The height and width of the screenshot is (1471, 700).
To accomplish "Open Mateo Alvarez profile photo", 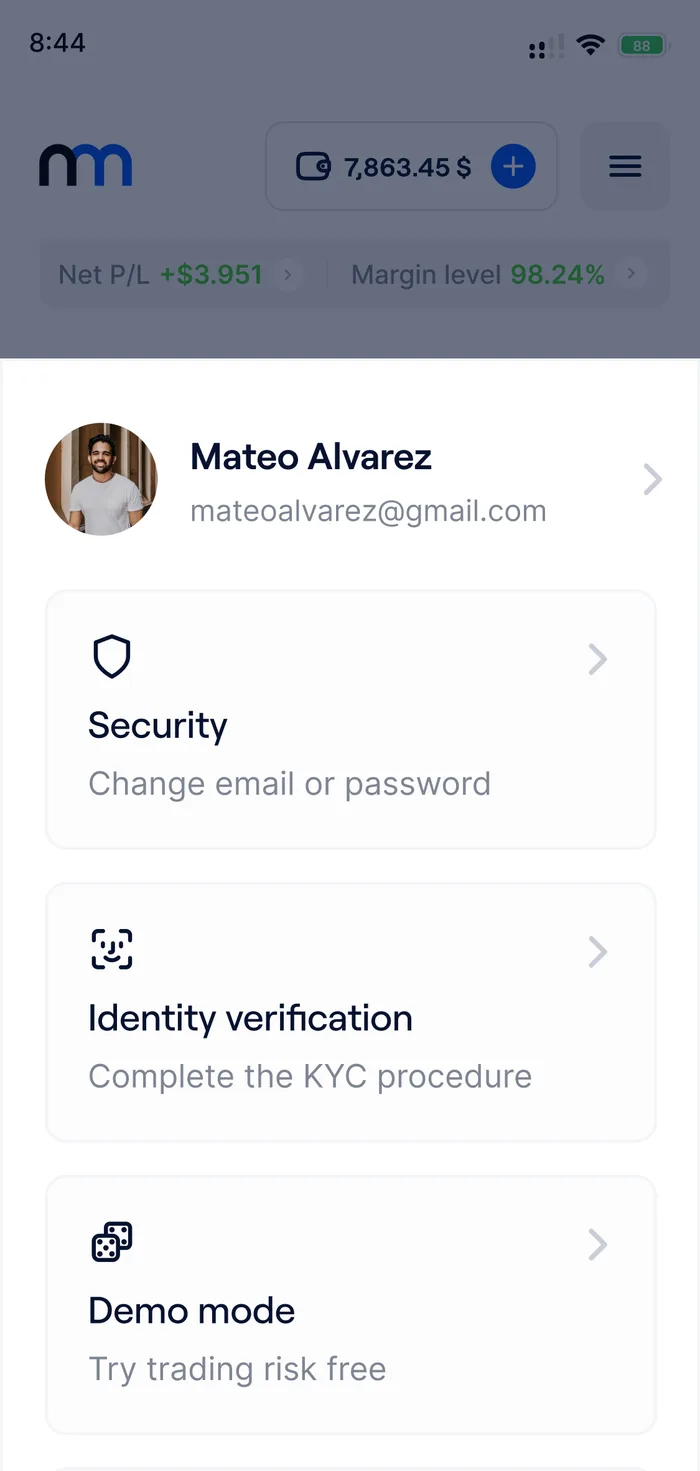I will coord(101,479).
